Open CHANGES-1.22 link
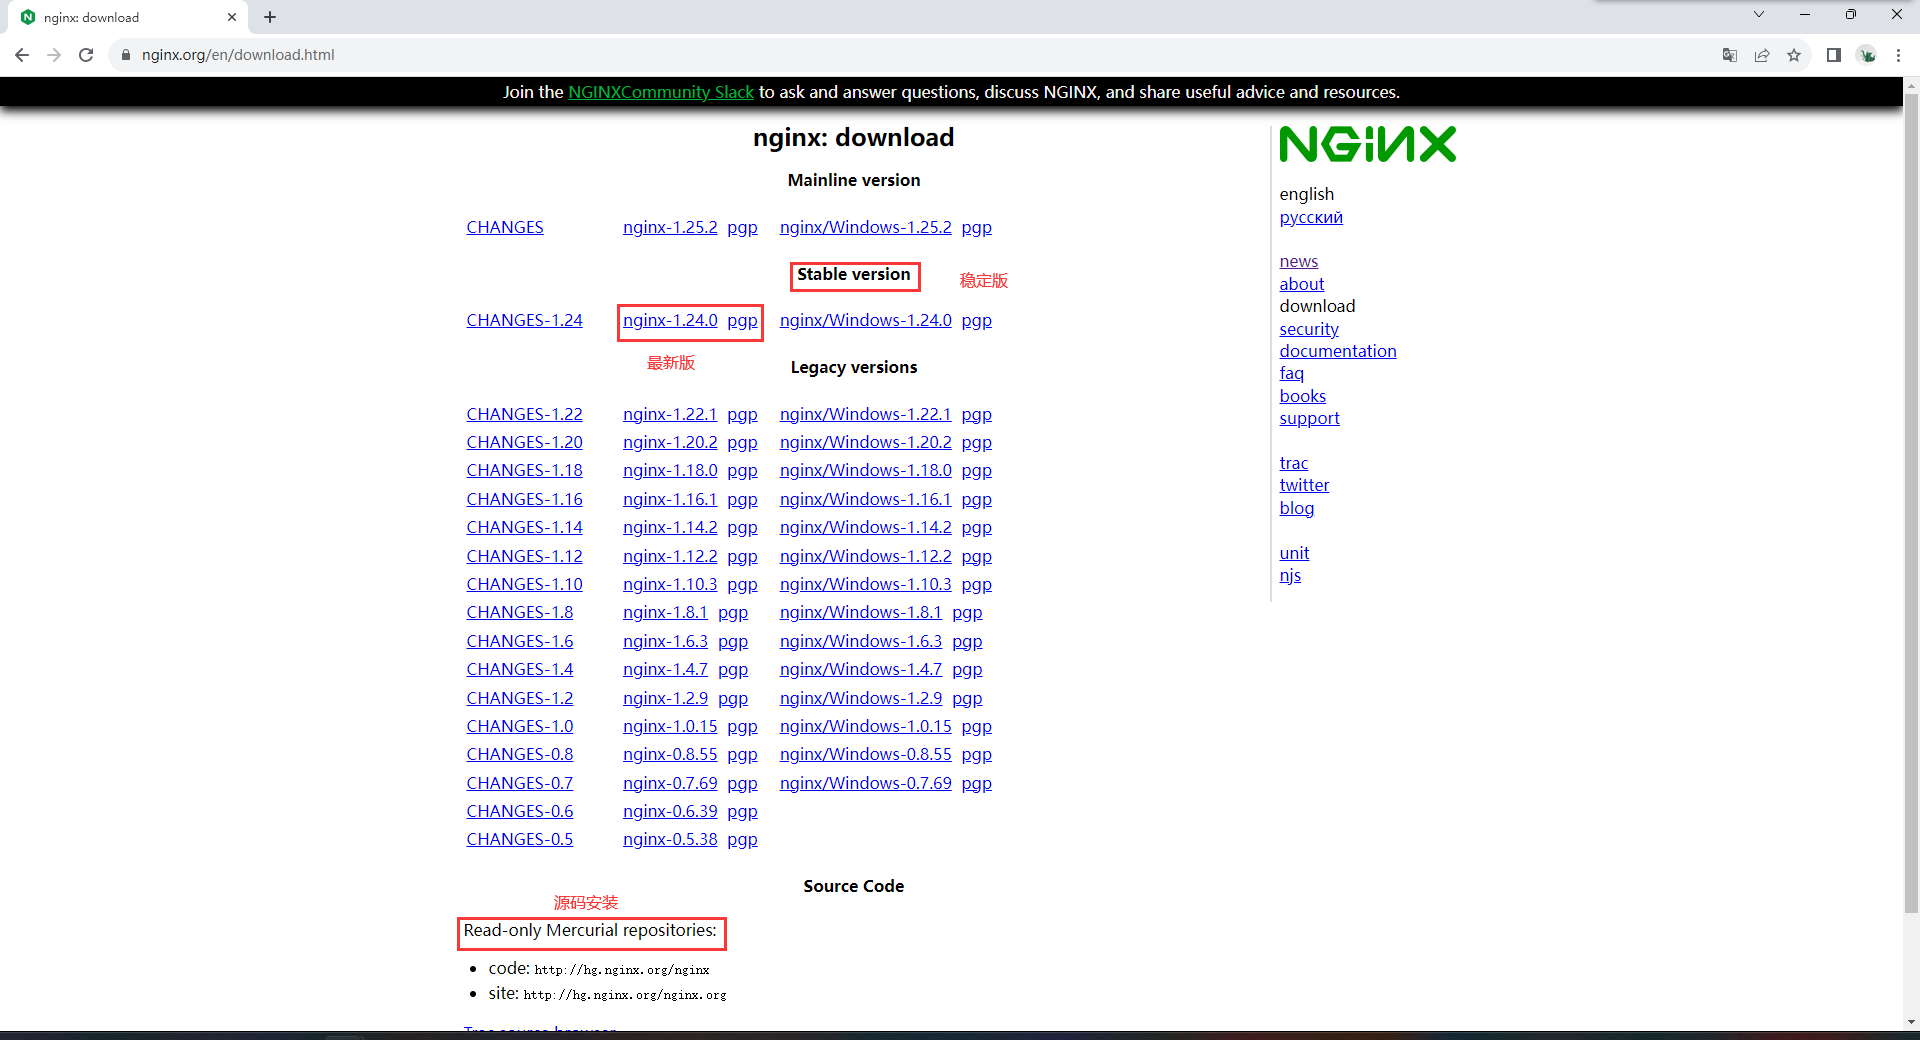This screenshot has height=1040, width=1920. tap(524, 414)
